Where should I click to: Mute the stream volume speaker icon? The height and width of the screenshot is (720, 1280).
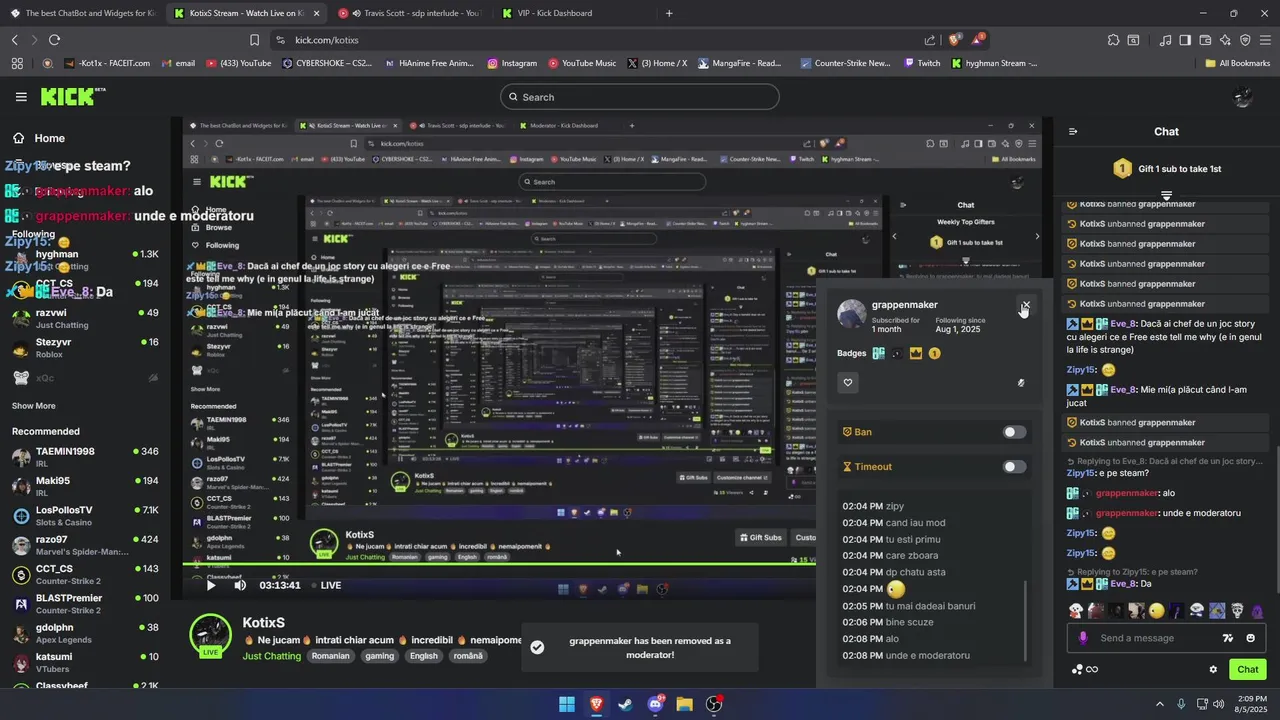(x=240, y=585)
